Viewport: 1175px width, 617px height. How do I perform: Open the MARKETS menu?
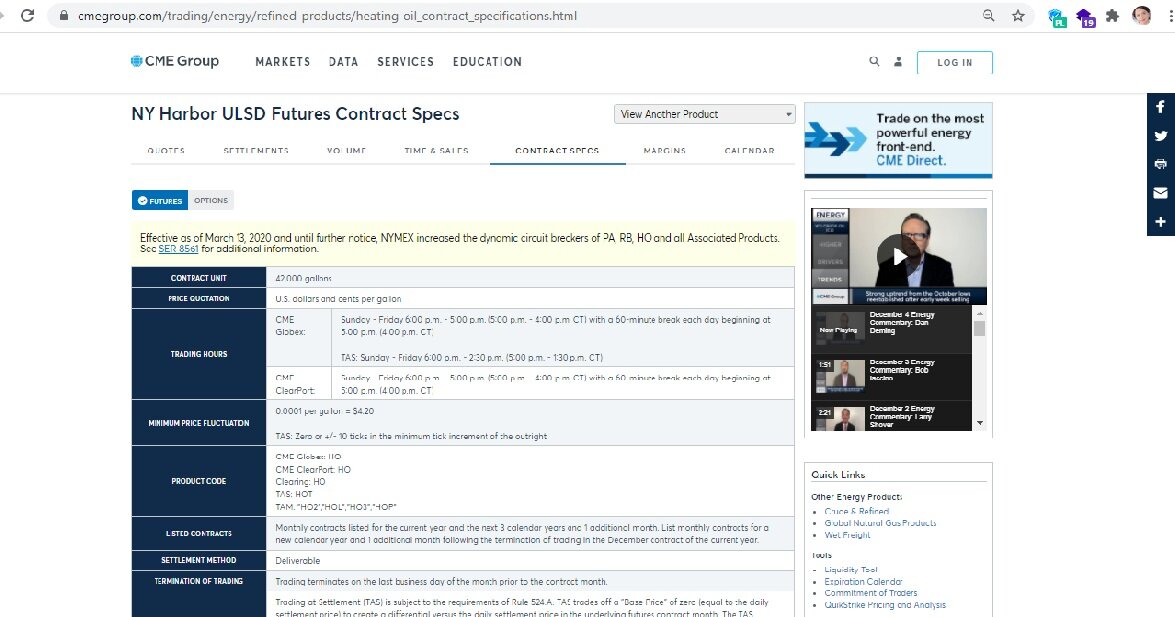pos(283,61)
